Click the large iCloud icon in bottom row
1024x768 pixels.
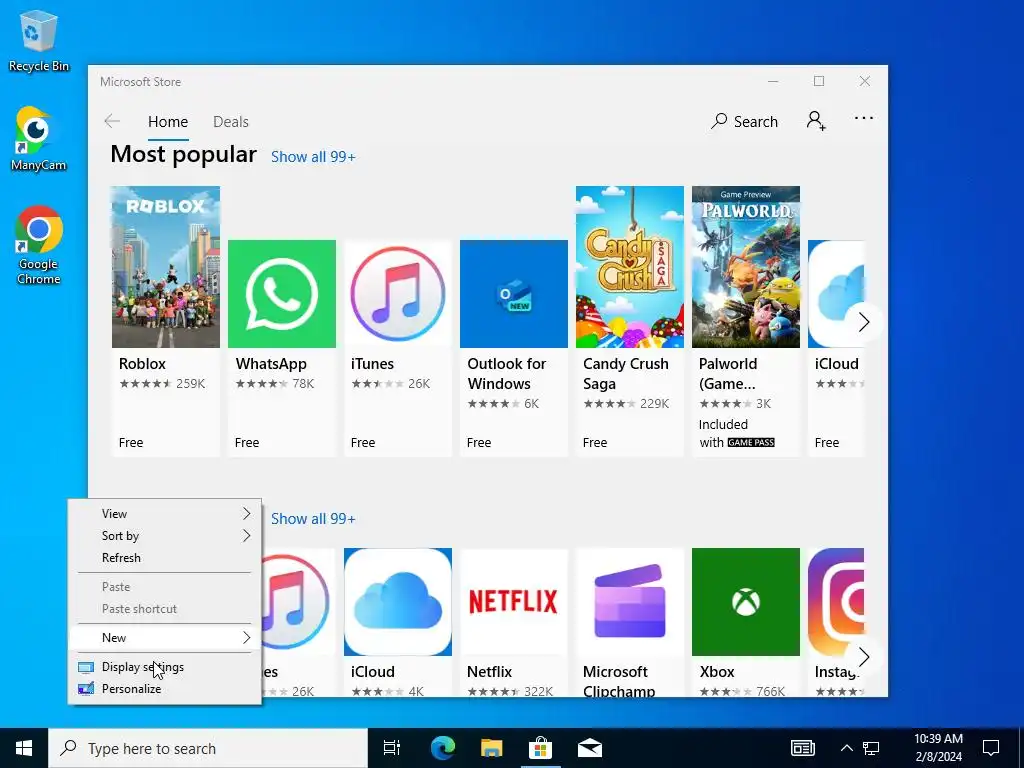coord(398,601)
